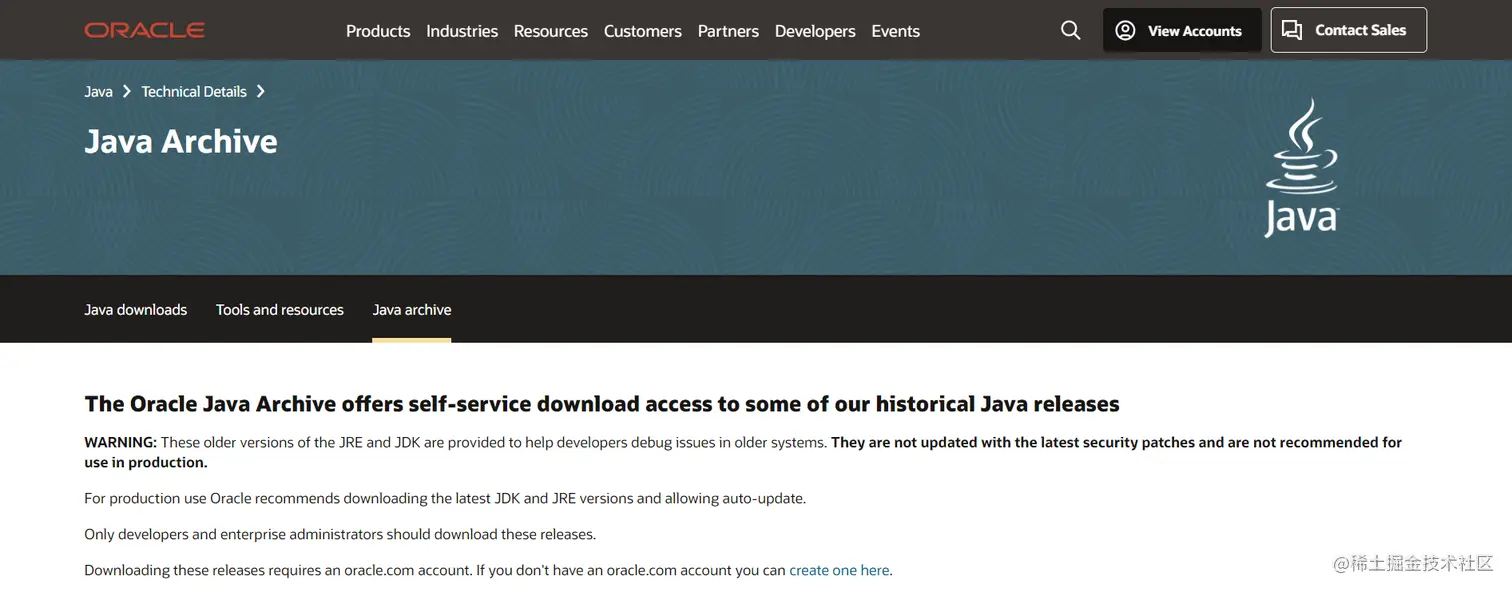Screen dimensions: 1512x592
Task: Click the Oracle logo
Action: (x=145, y=31)
